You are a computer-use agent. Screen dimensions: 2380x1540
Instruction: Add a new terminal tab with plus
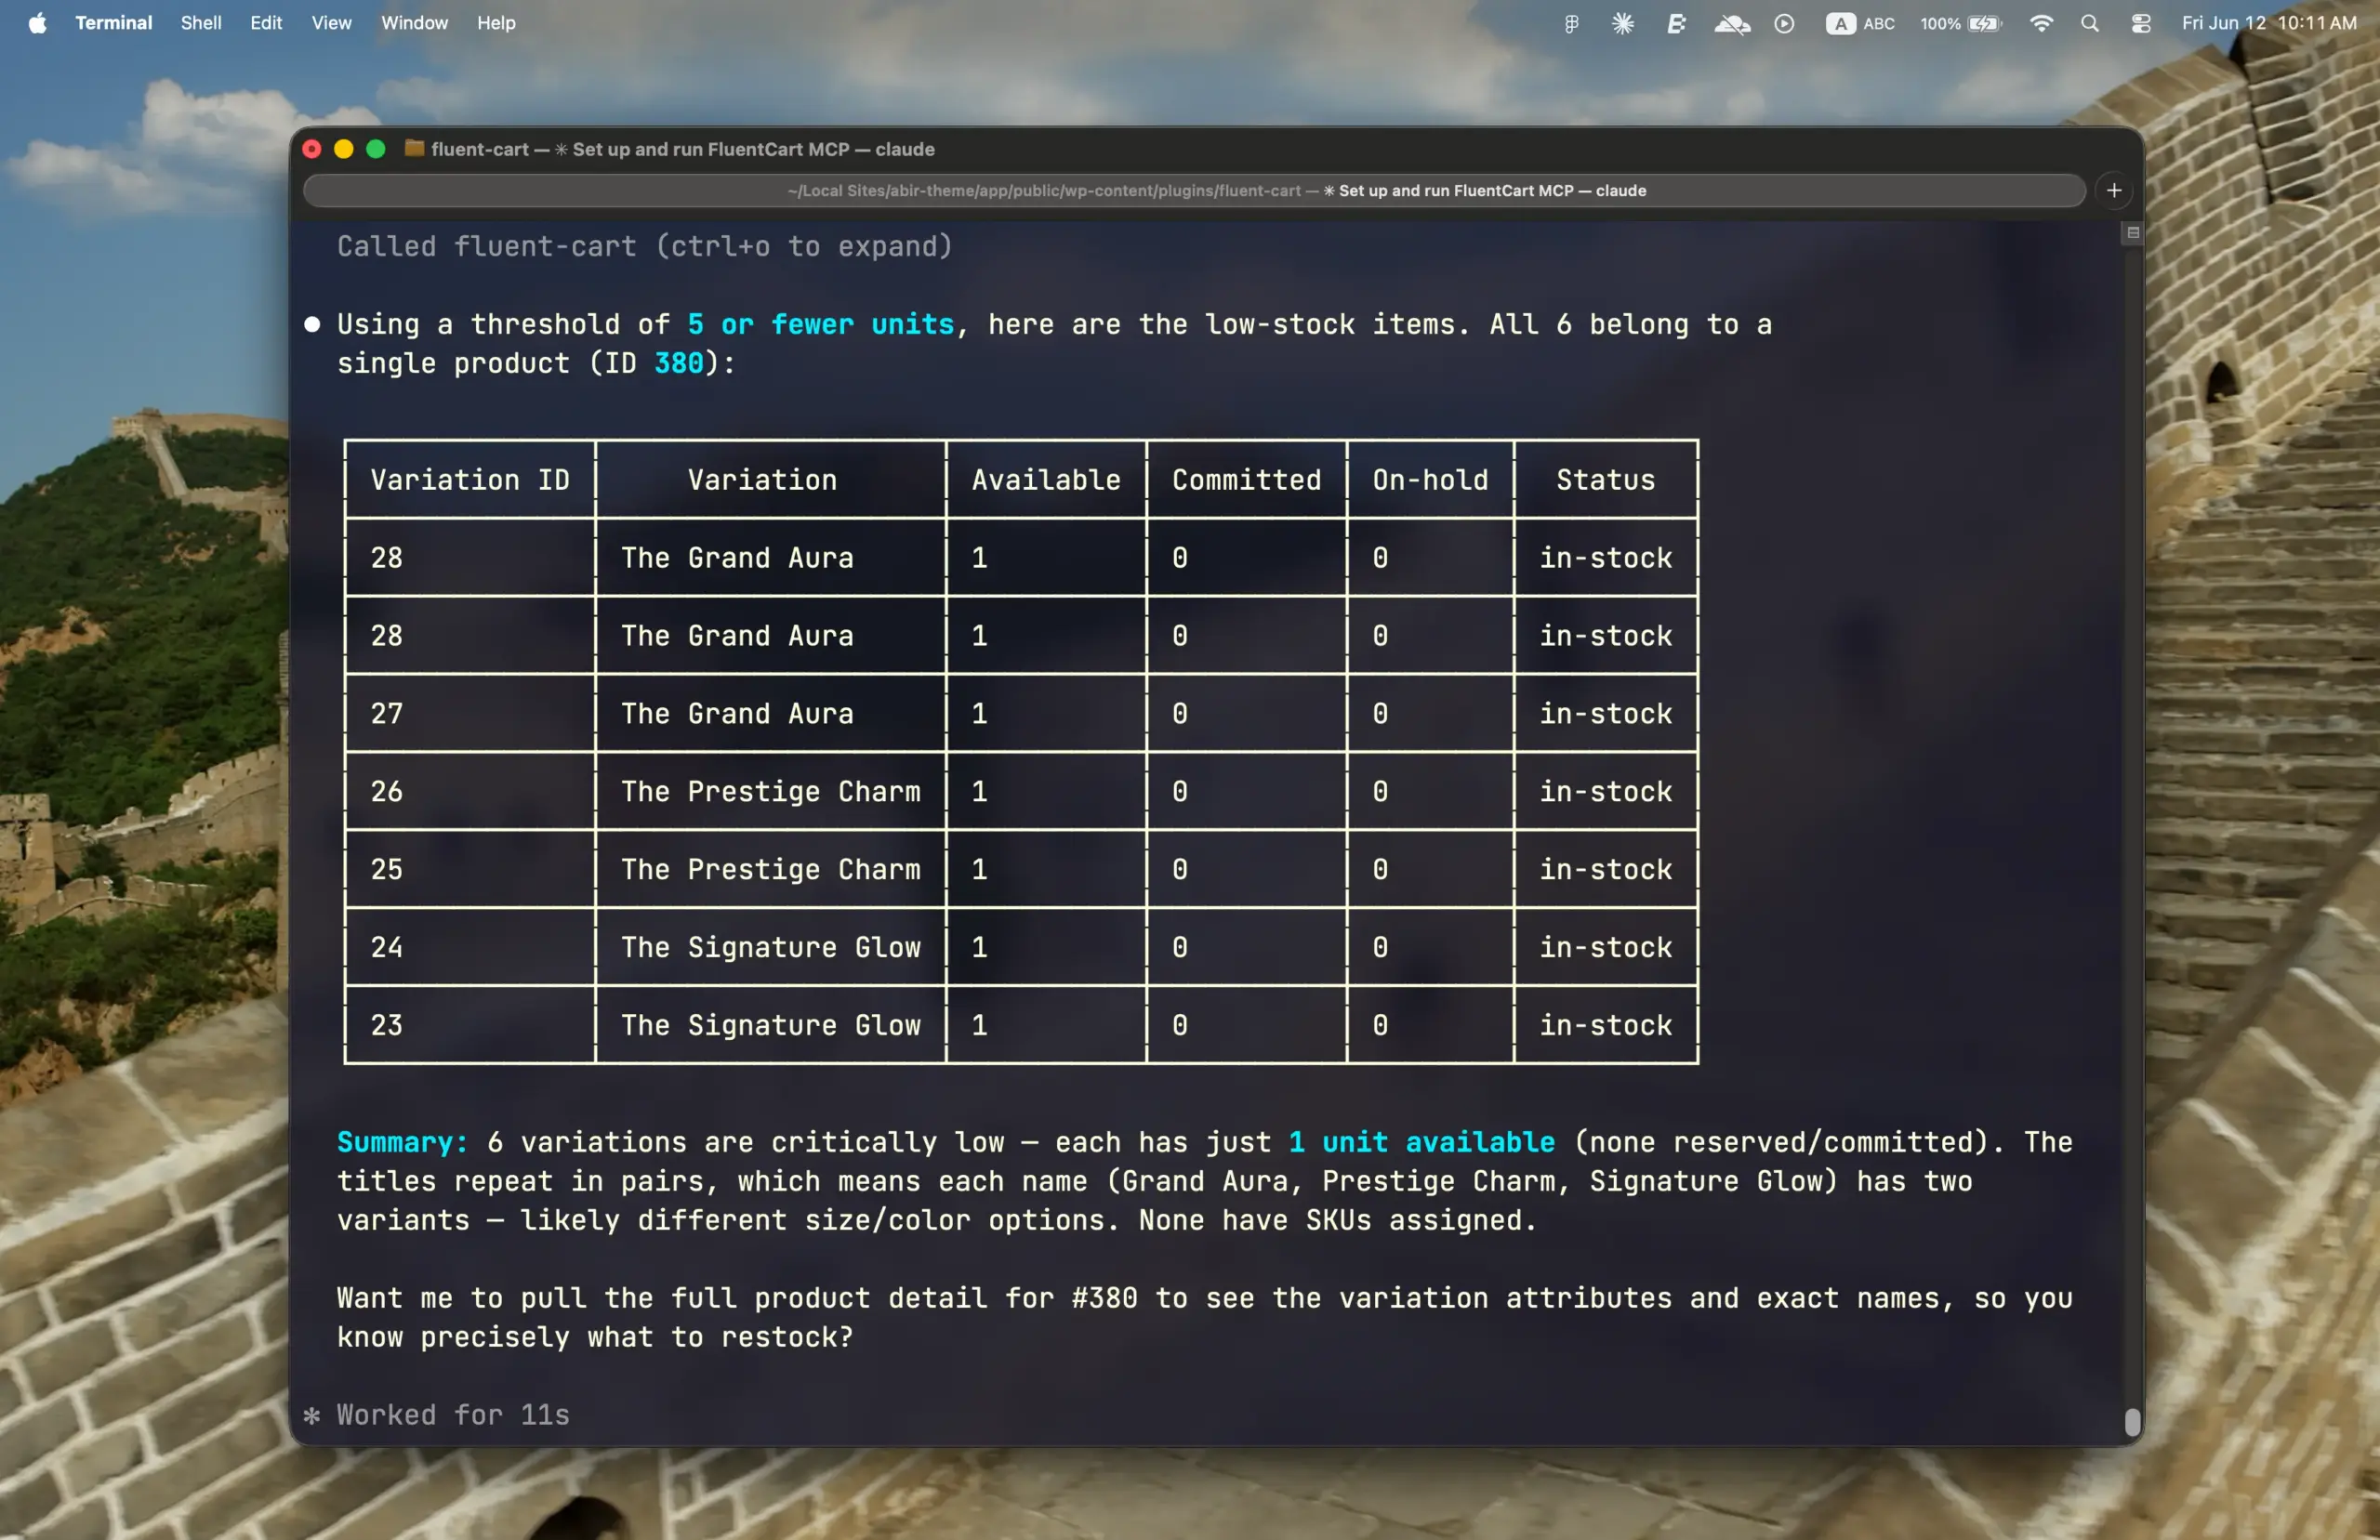[2114, 190]
